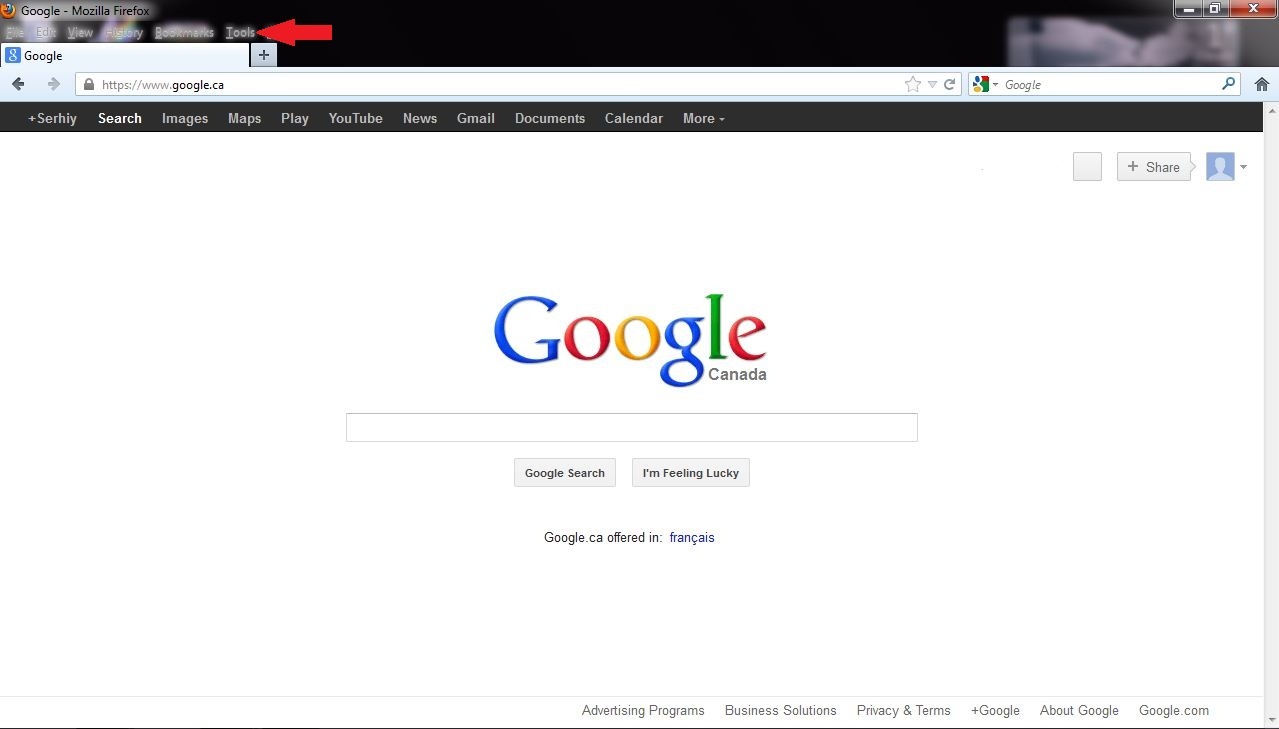Go back with the back arrow
1279x729 pixels.
[18, 84]
